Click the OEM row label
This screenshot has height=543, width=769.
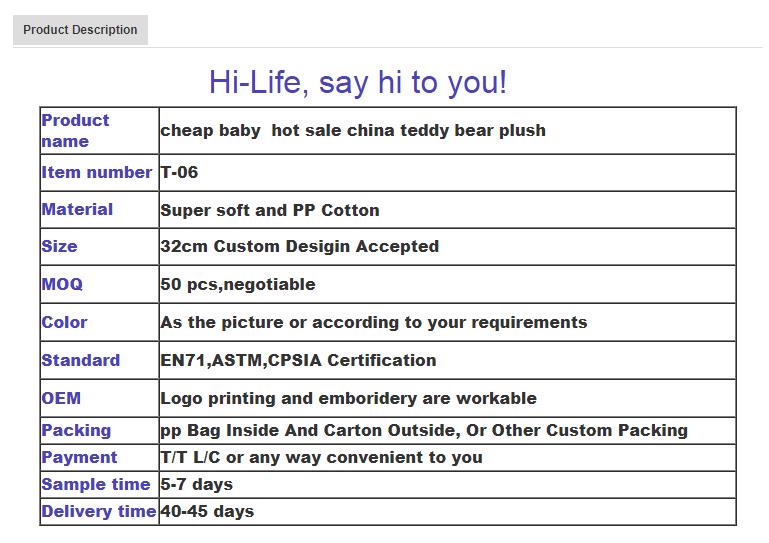[x=61, y=398]
